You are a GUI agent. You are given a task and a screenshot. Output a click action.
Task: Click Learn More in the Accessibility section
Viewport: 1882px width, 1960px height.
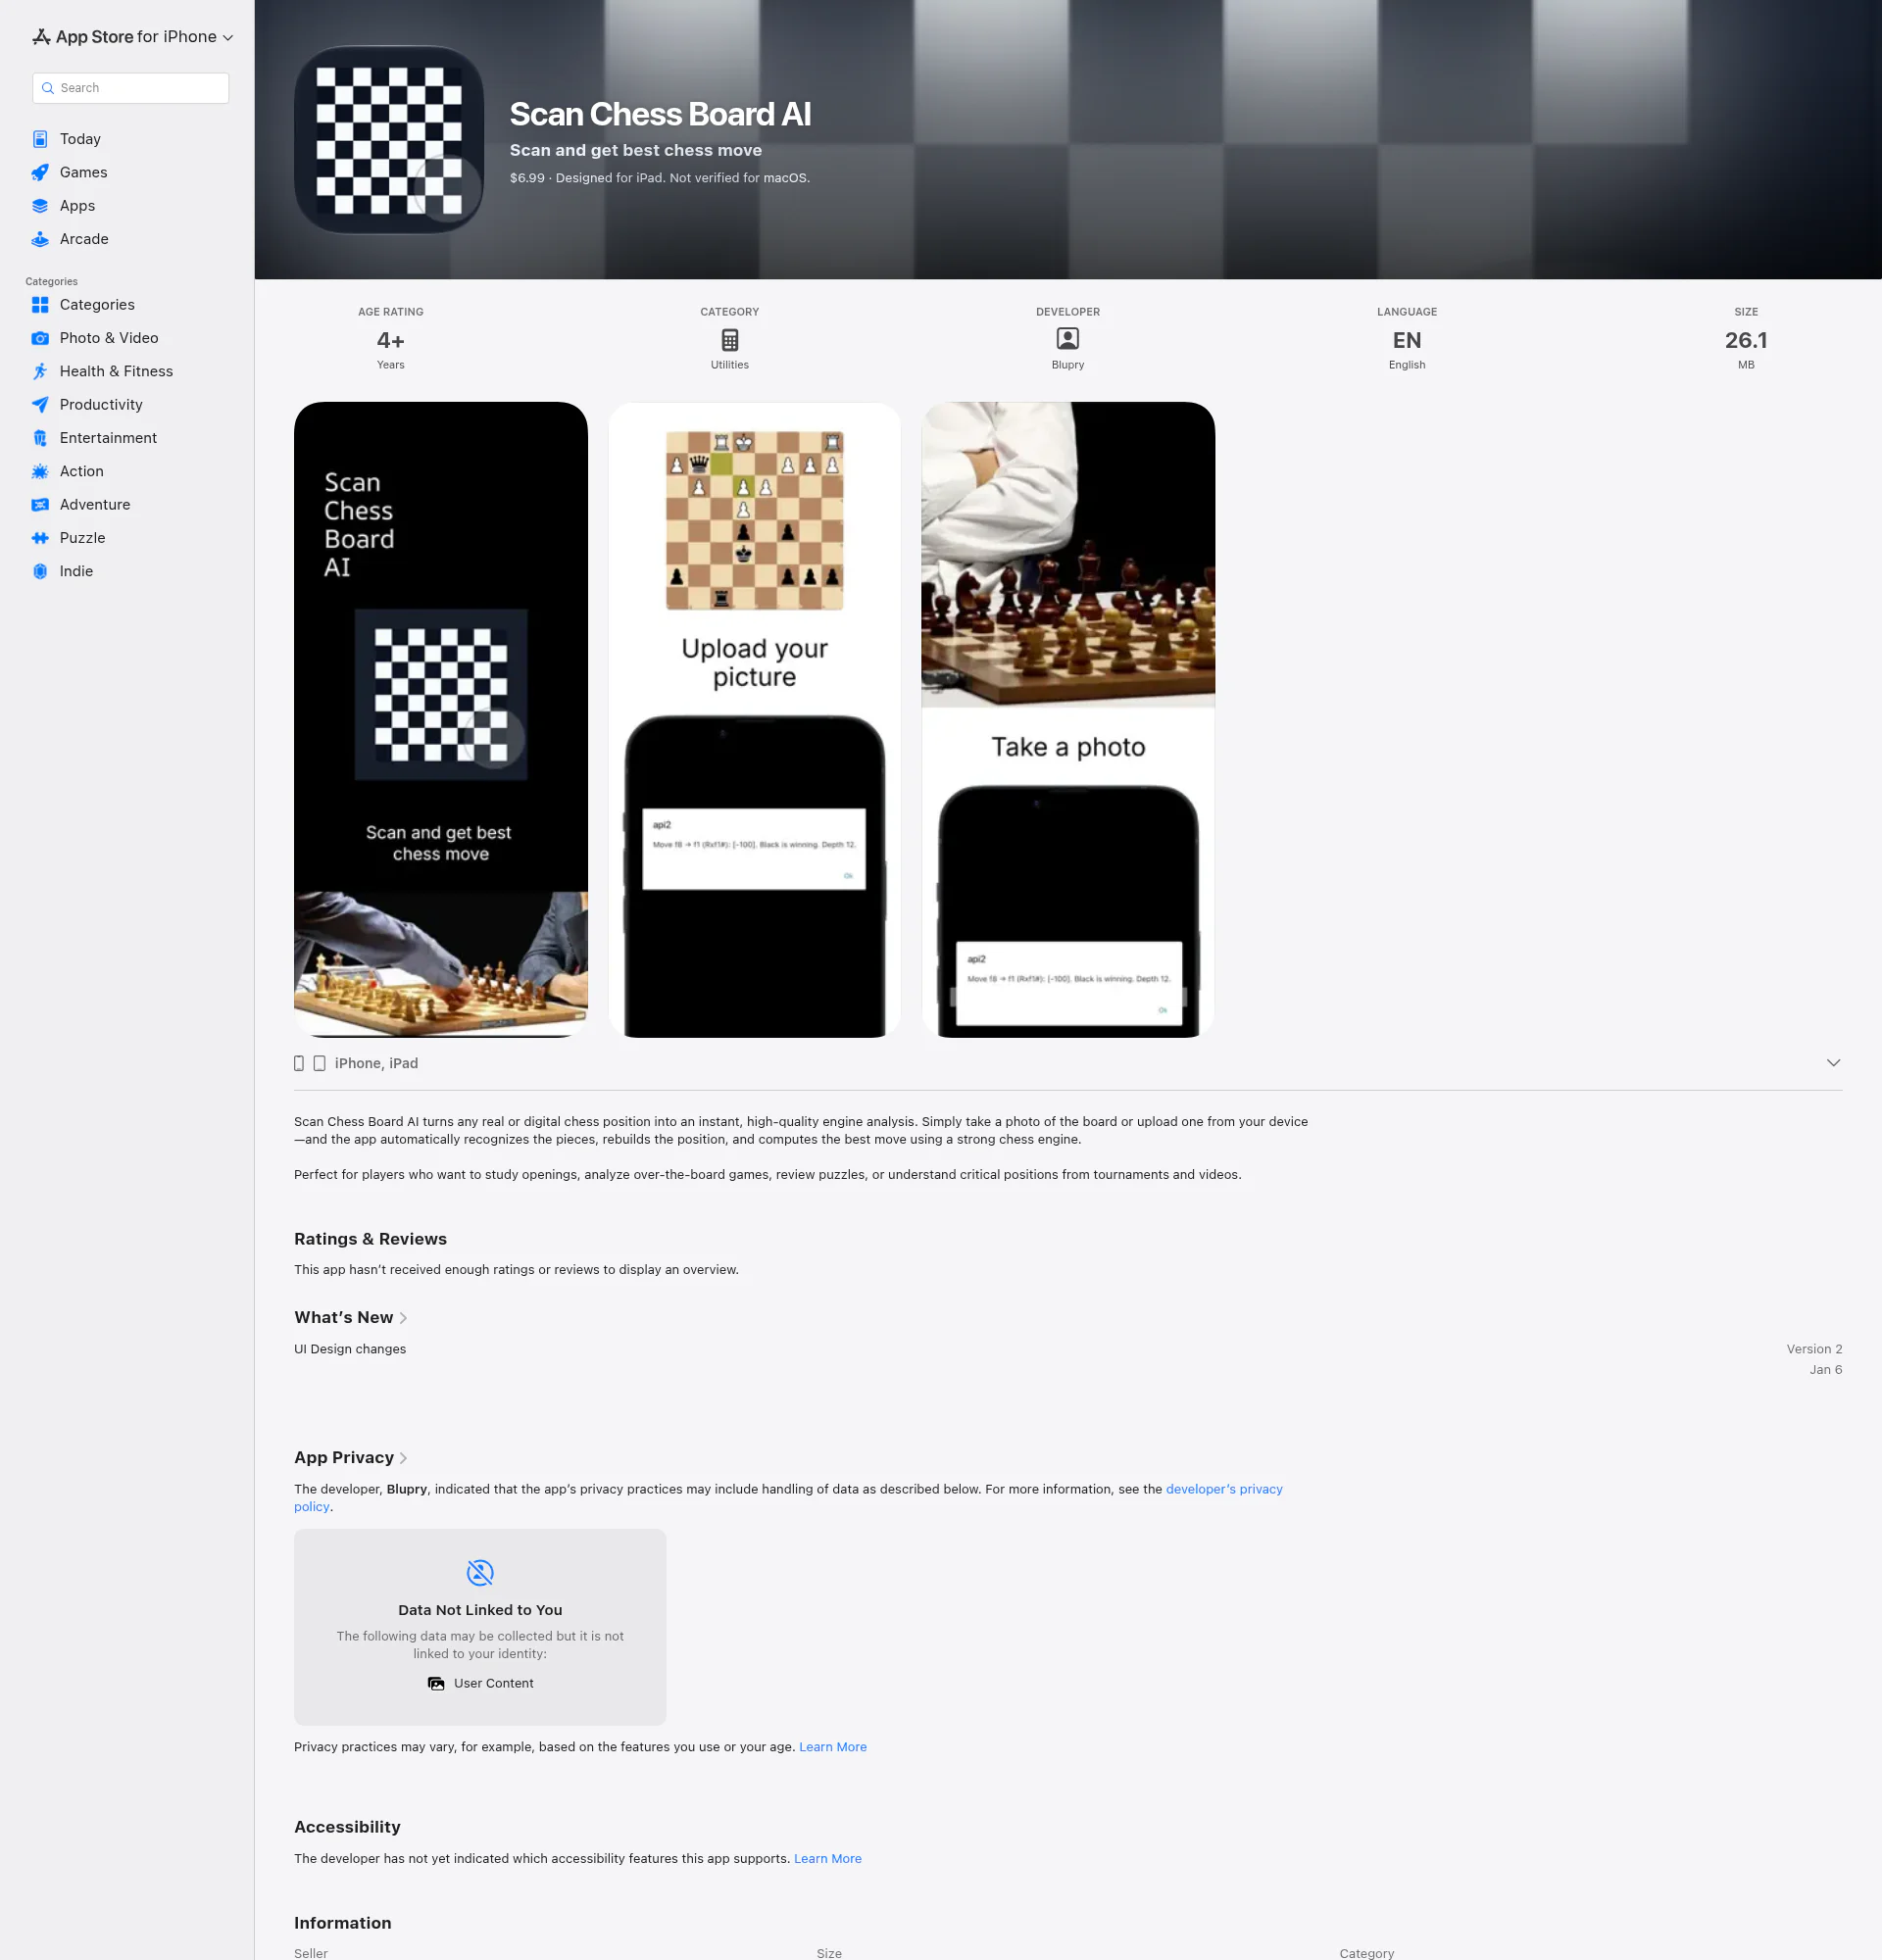click(828, 1859)
